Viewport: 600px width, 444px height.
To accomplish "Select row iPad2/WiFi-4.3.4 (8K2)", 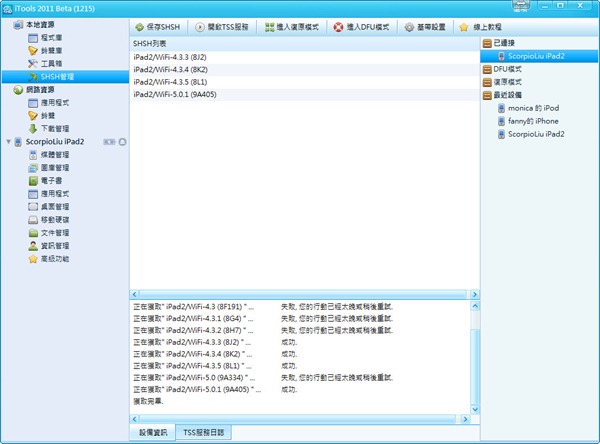I will (305, 70).
